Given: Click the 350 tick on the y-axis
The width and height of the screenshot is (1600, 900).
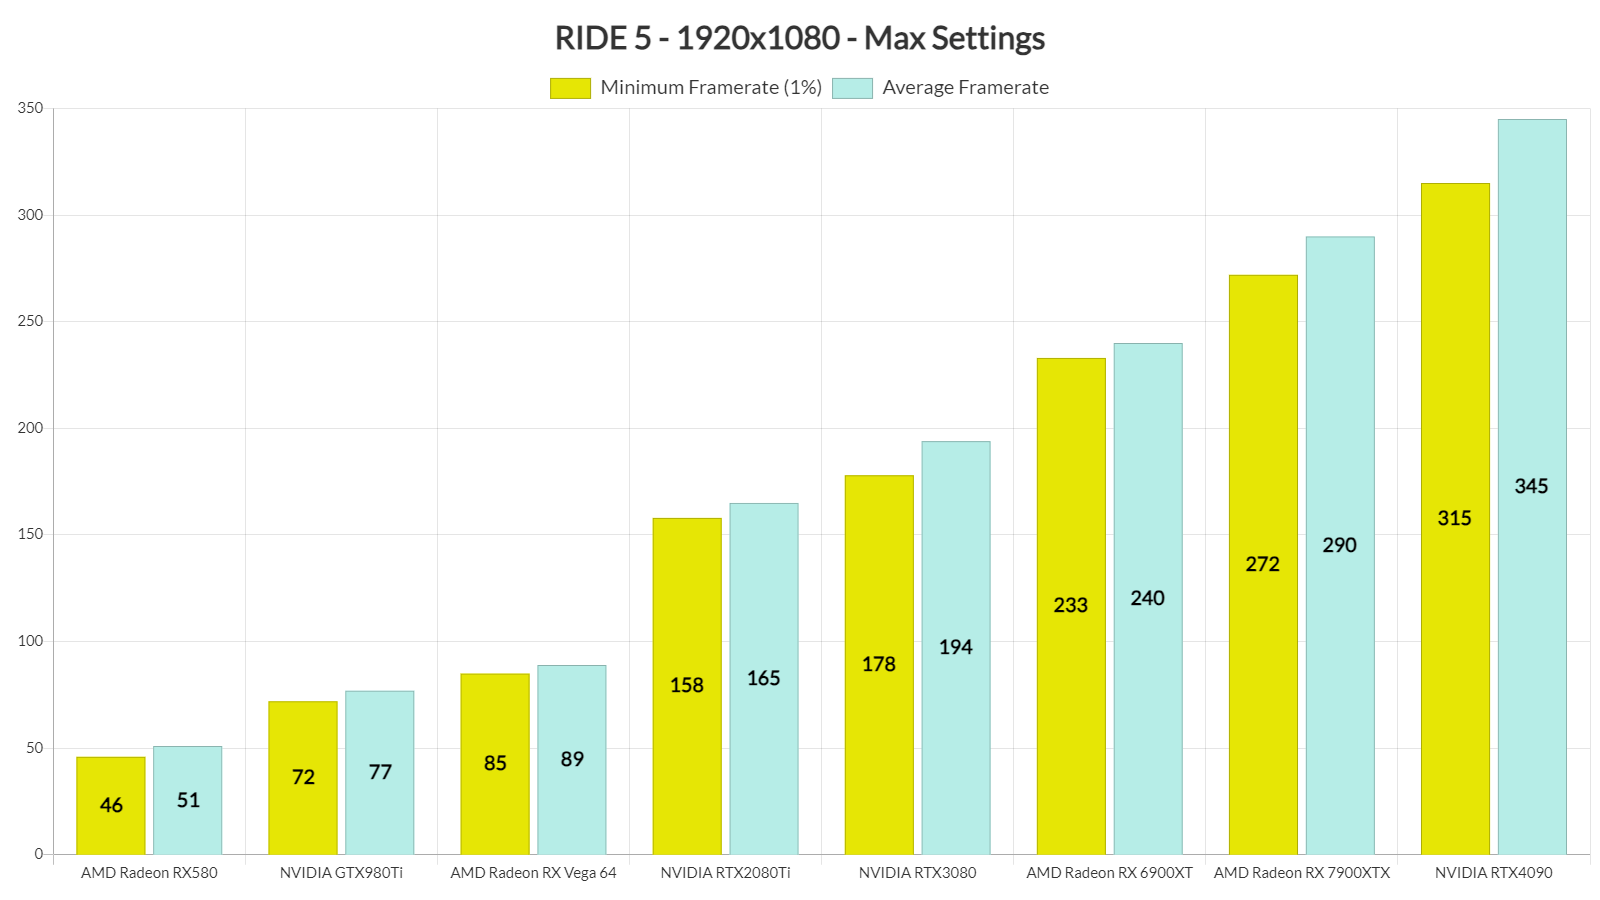Looking at the screenshot, I should (30, 108).
